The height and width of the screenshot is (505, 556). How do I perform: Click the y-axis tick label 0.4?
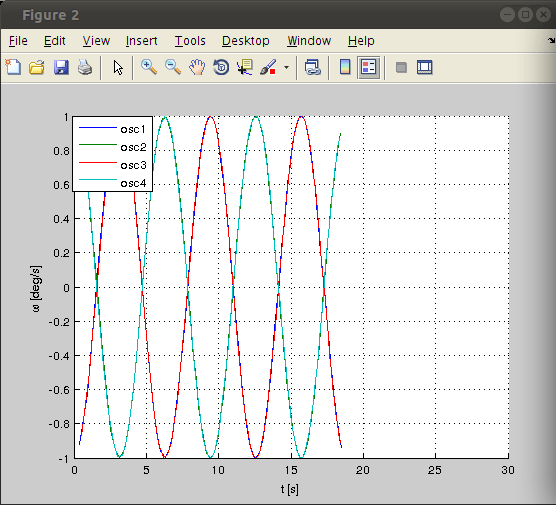click(61, 219)
